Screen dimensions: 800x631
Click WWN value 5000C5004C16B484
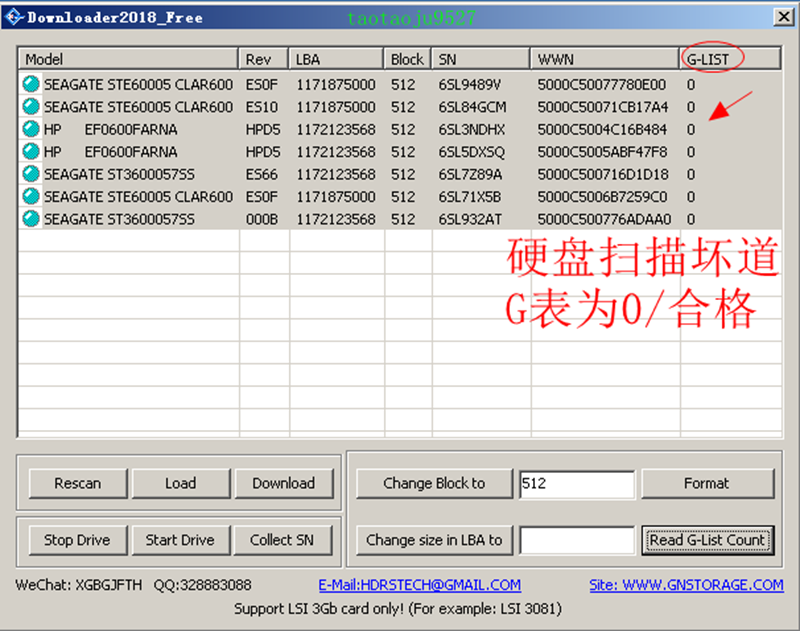[x=602, y=129]
